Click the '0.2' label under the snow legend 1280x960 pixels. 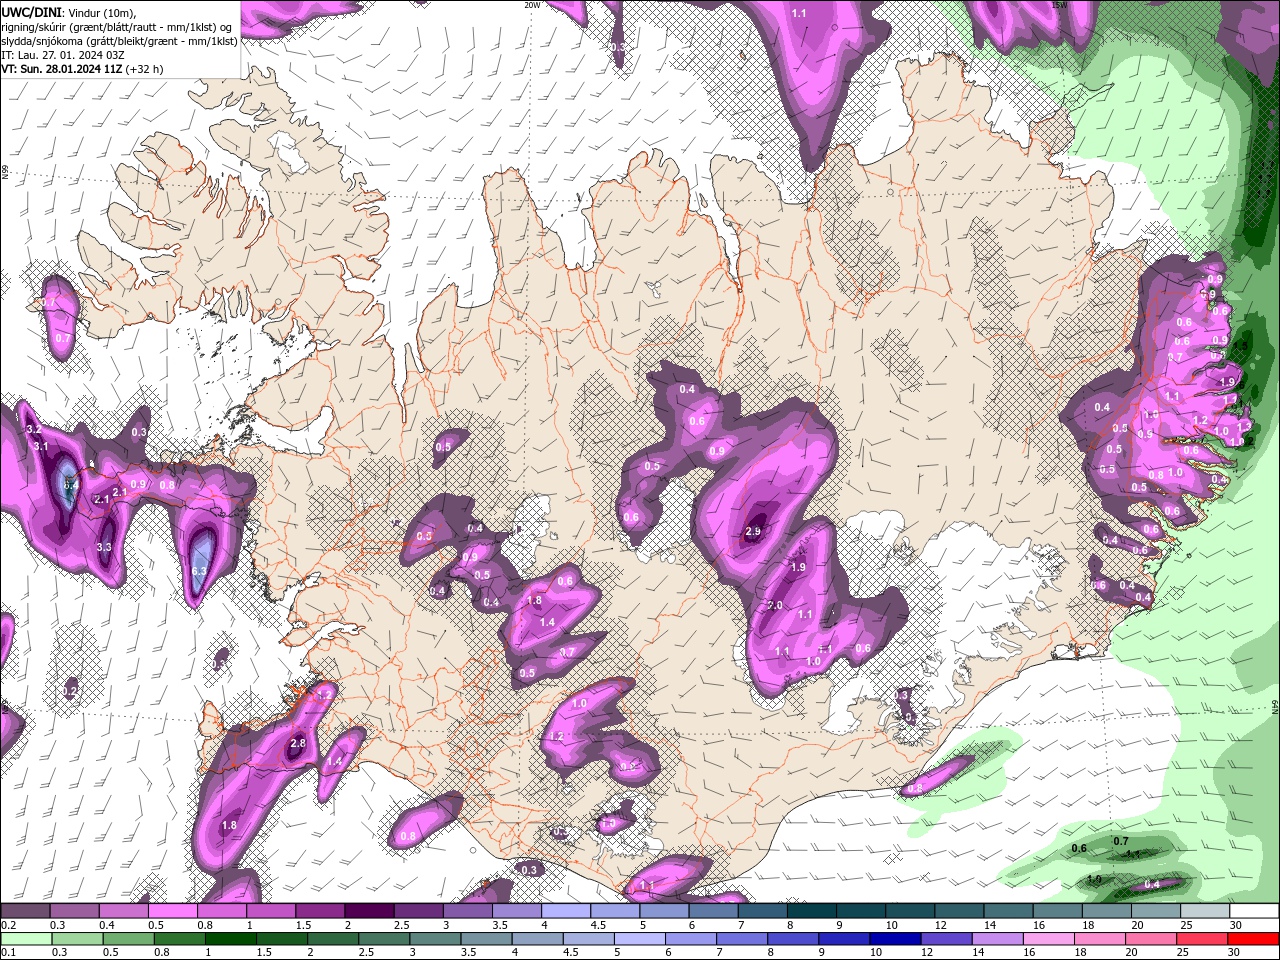(8, 925)
